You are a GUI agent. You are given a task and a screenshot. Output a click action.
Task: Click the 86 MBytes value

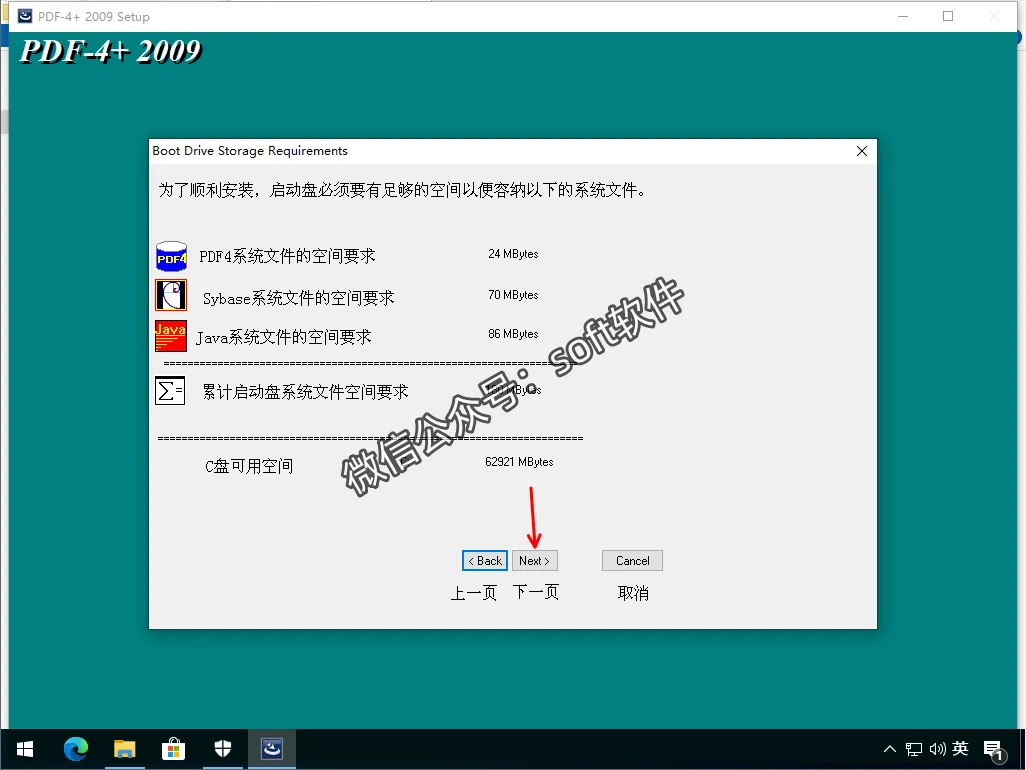tap(513, 334)
